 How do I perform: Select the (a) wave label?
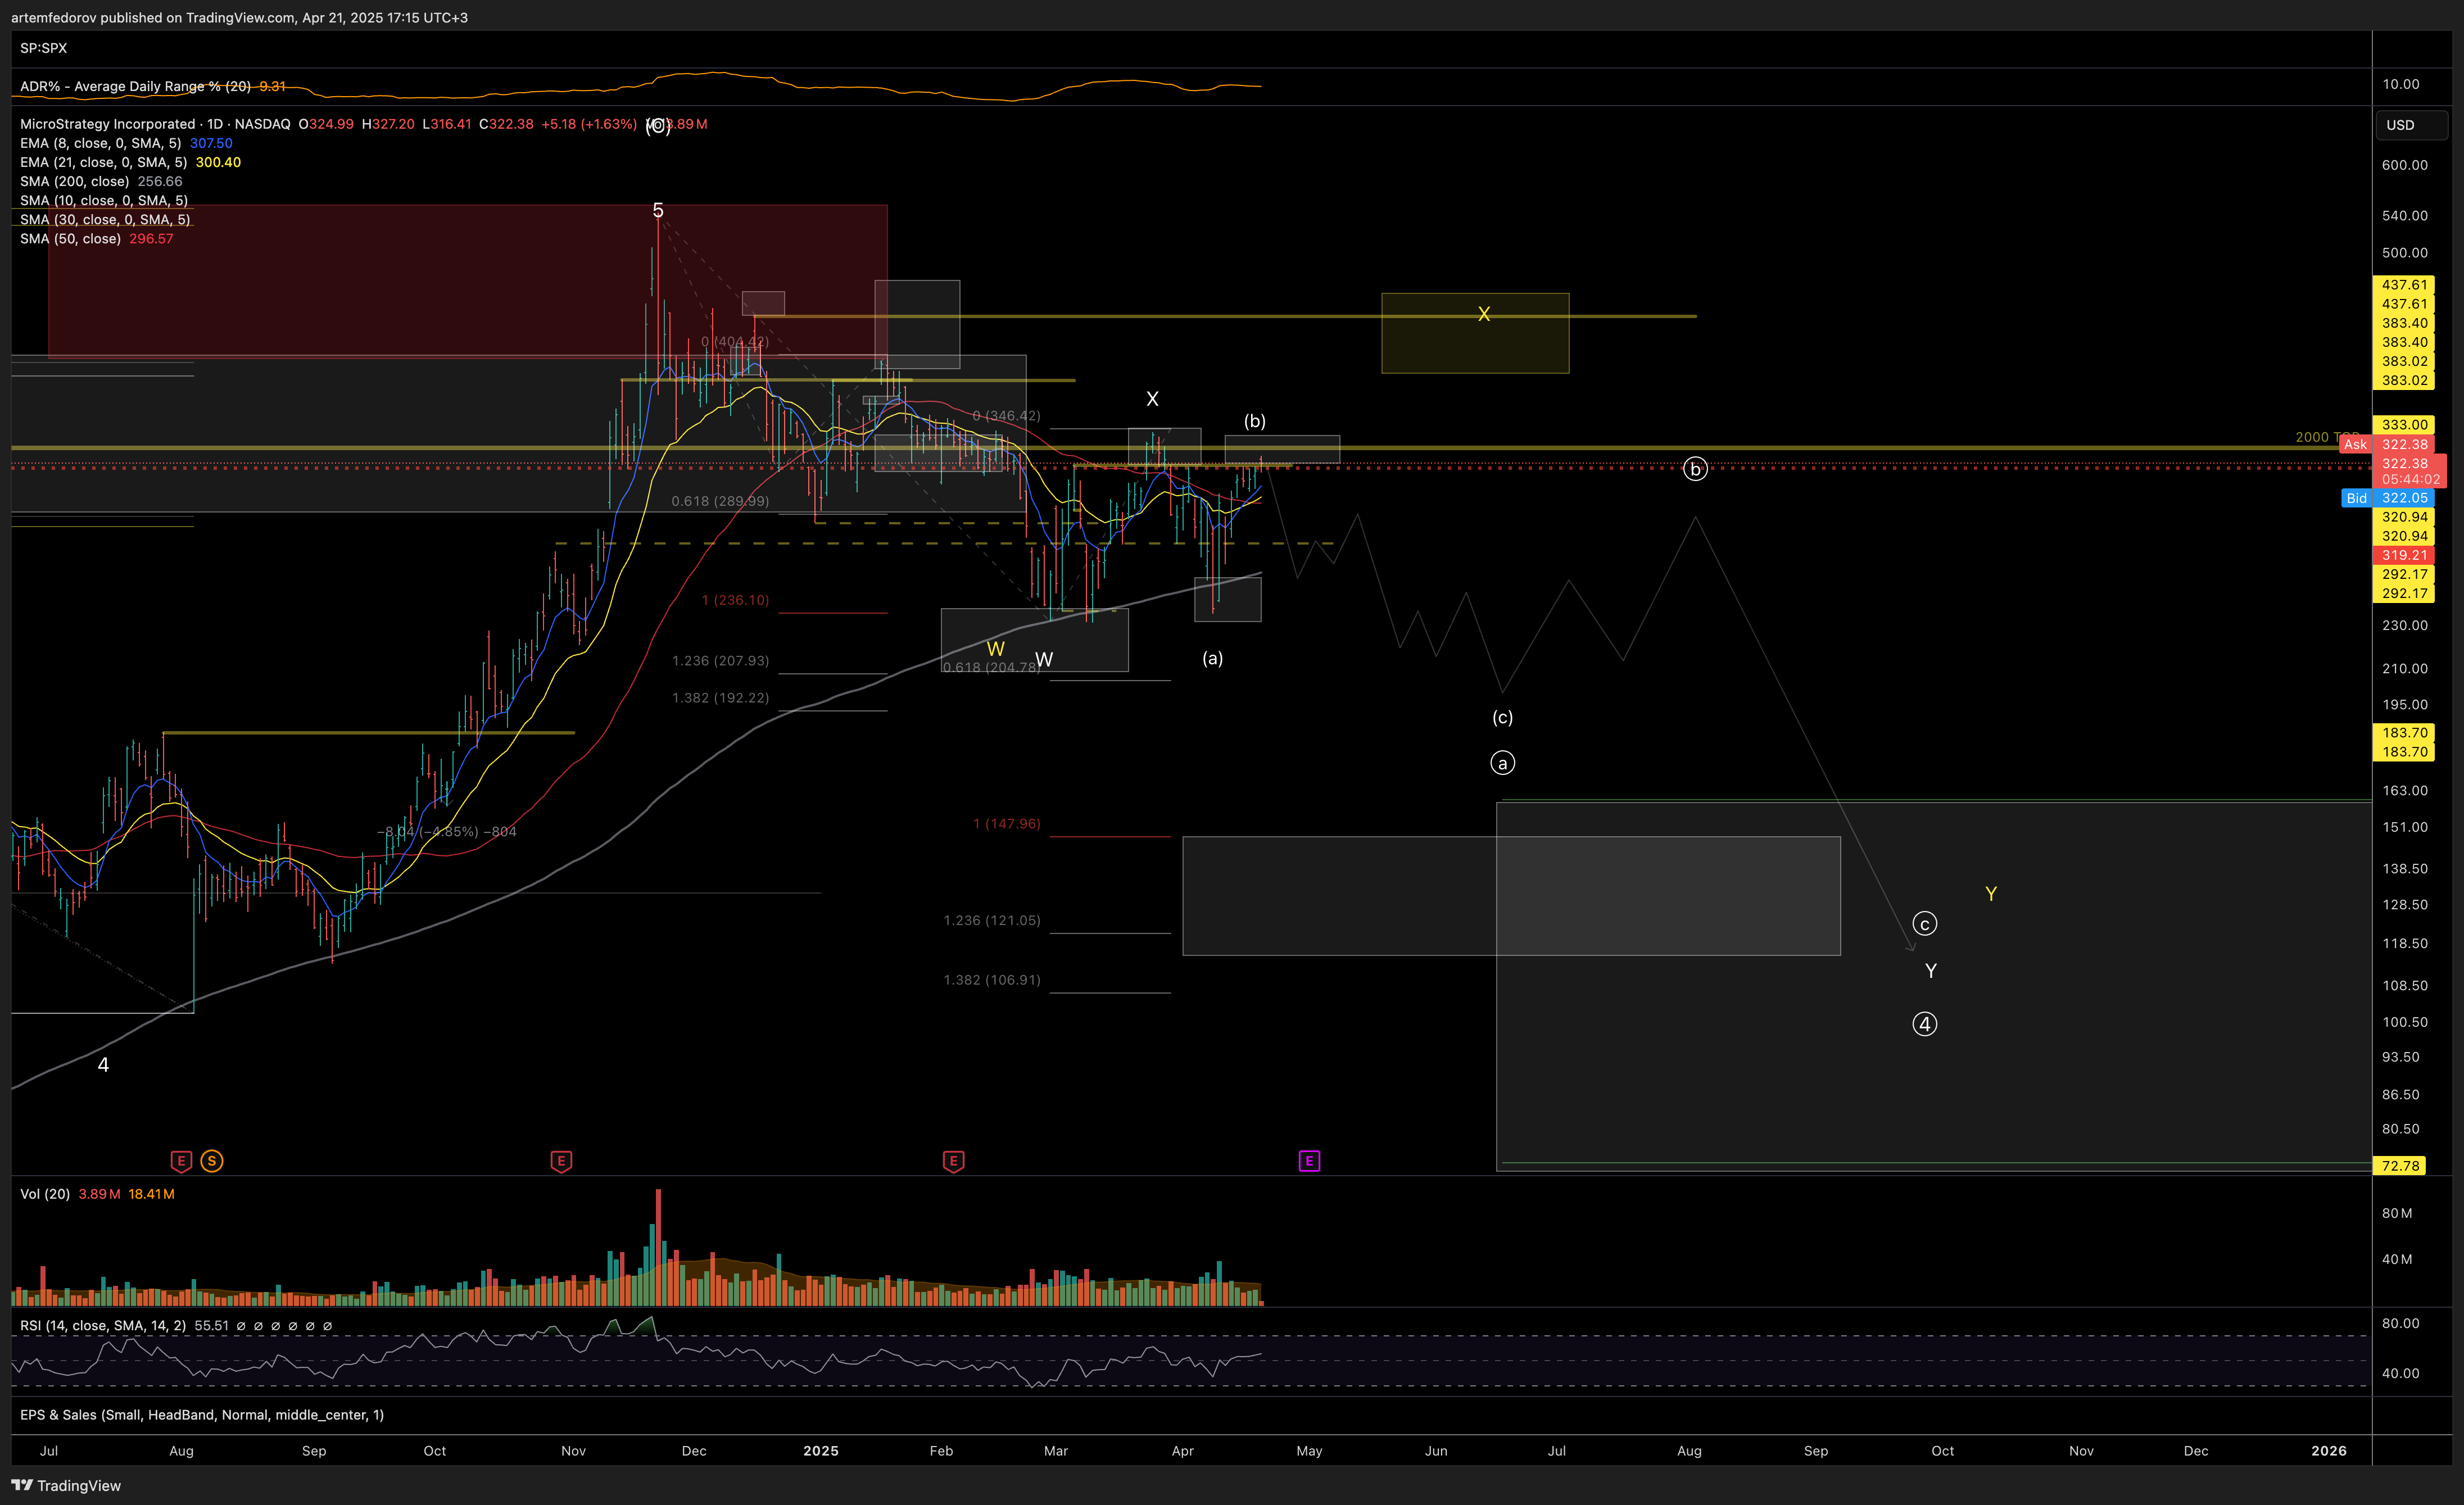click(x=1212, y=658)
